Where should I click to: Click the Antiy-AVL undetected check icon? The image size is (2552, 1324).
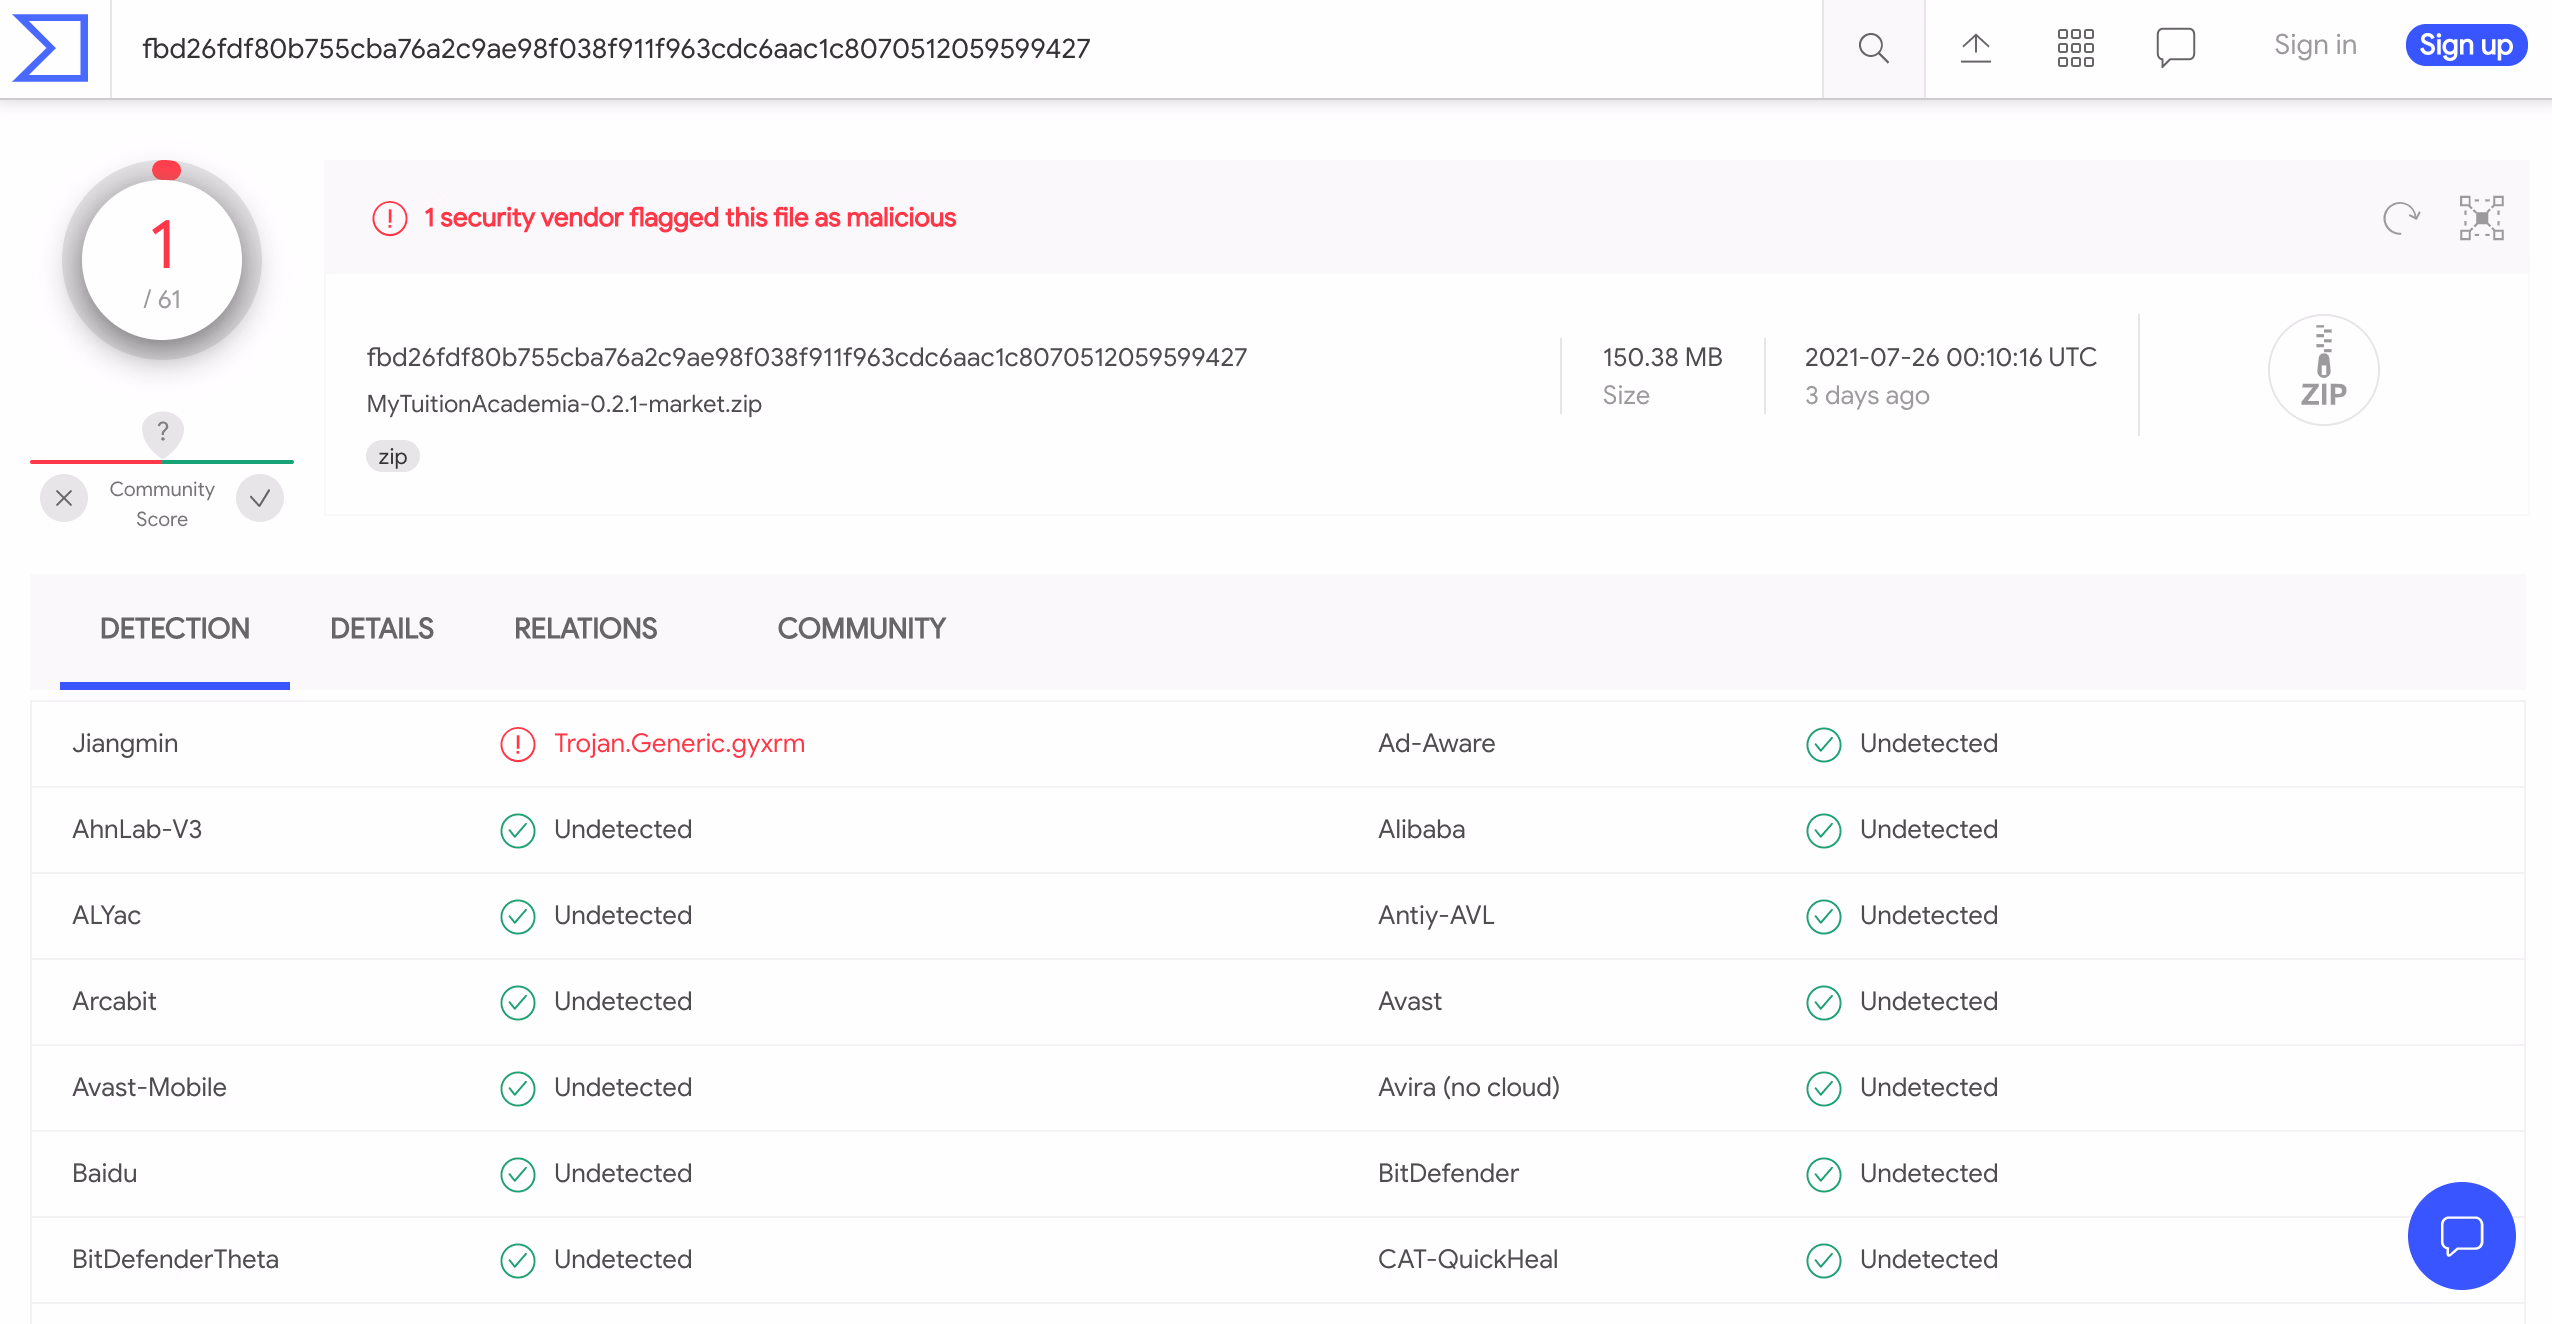click(x=1823, y=915)
